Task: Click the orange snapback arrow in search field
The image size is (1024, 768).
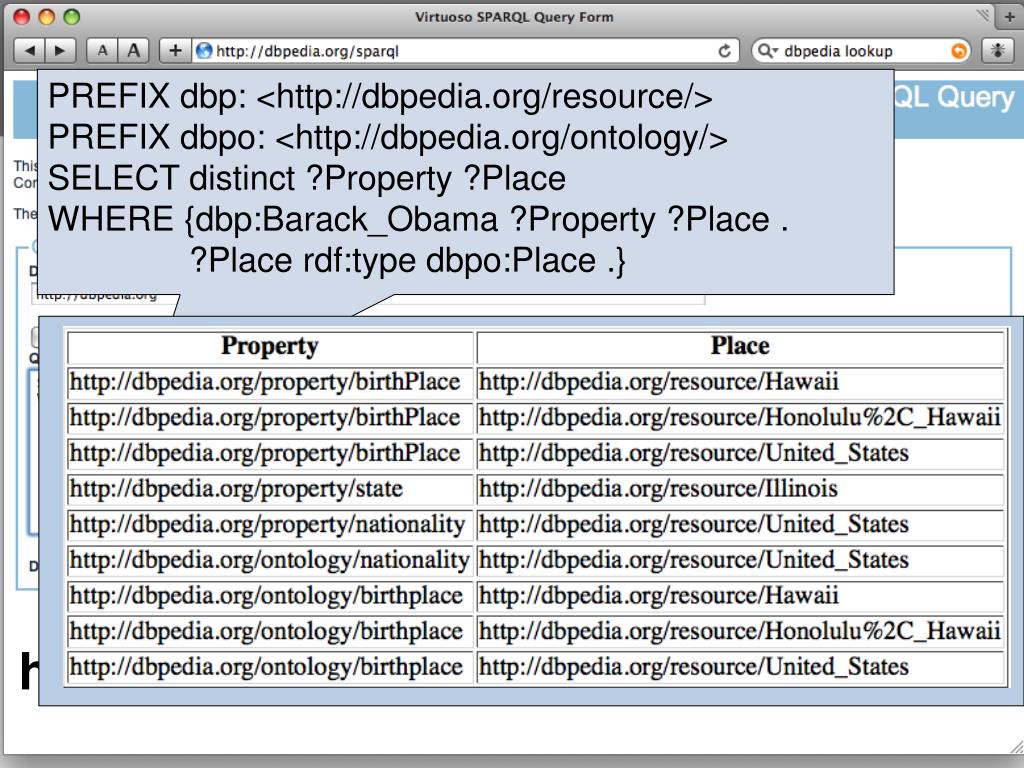Action: (959, 51)
